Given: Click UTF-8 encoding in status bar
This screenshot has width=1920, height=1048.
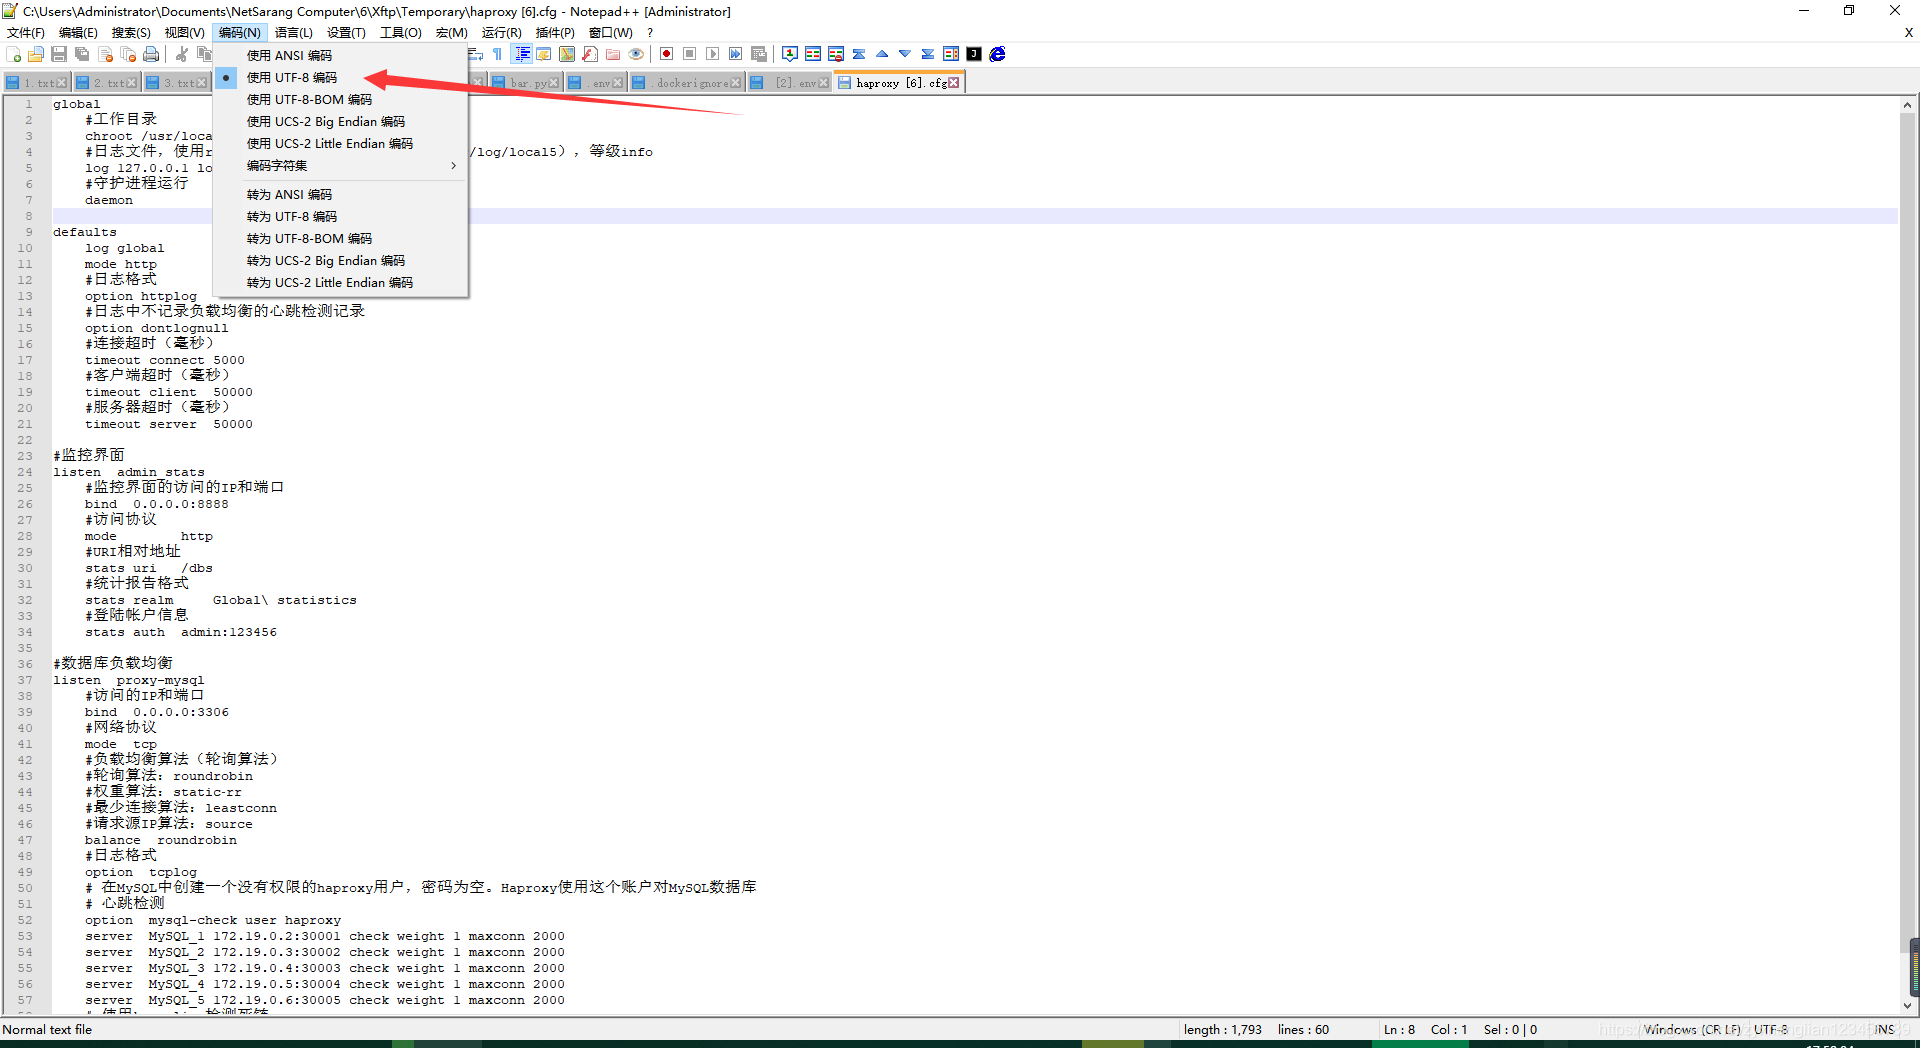Looking at the screenshot, I should tap(1771, 1029).
